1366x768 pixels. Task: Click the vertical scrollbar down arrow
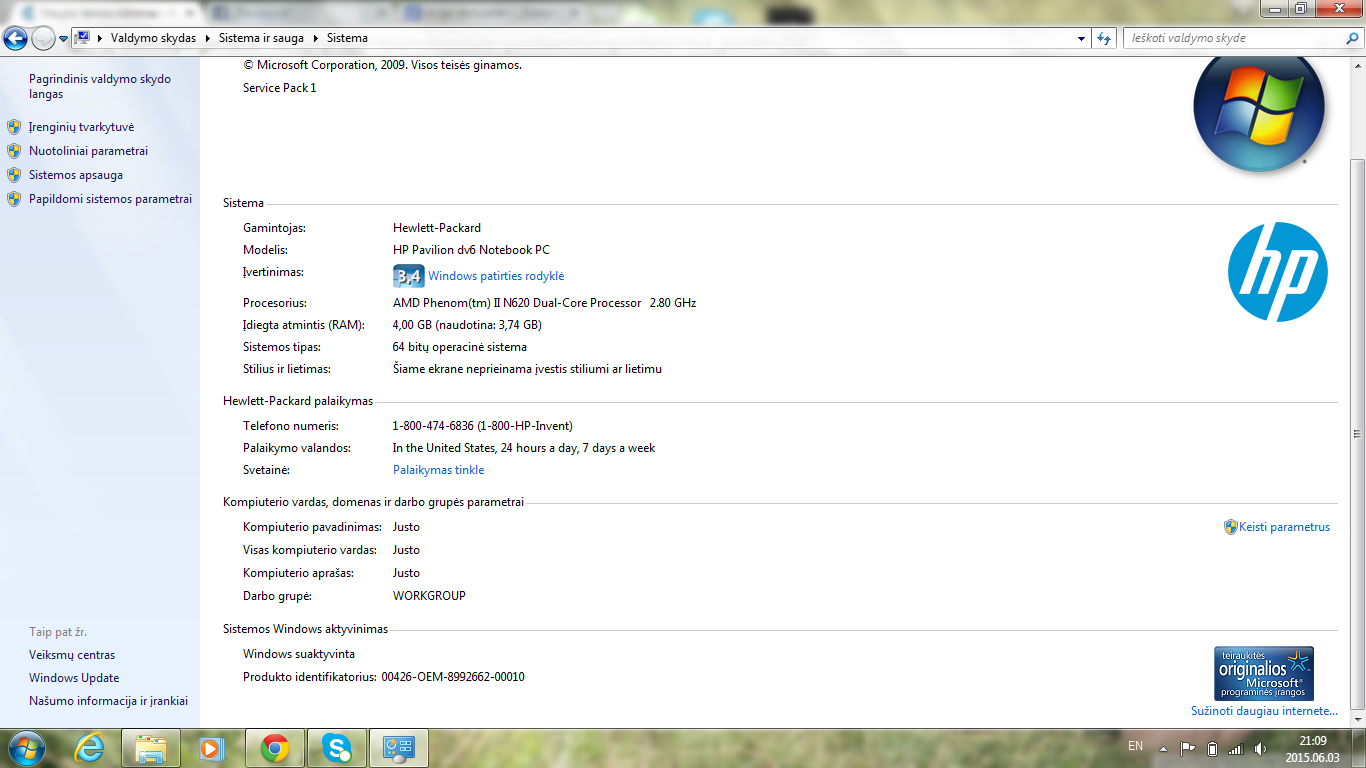1357,720
